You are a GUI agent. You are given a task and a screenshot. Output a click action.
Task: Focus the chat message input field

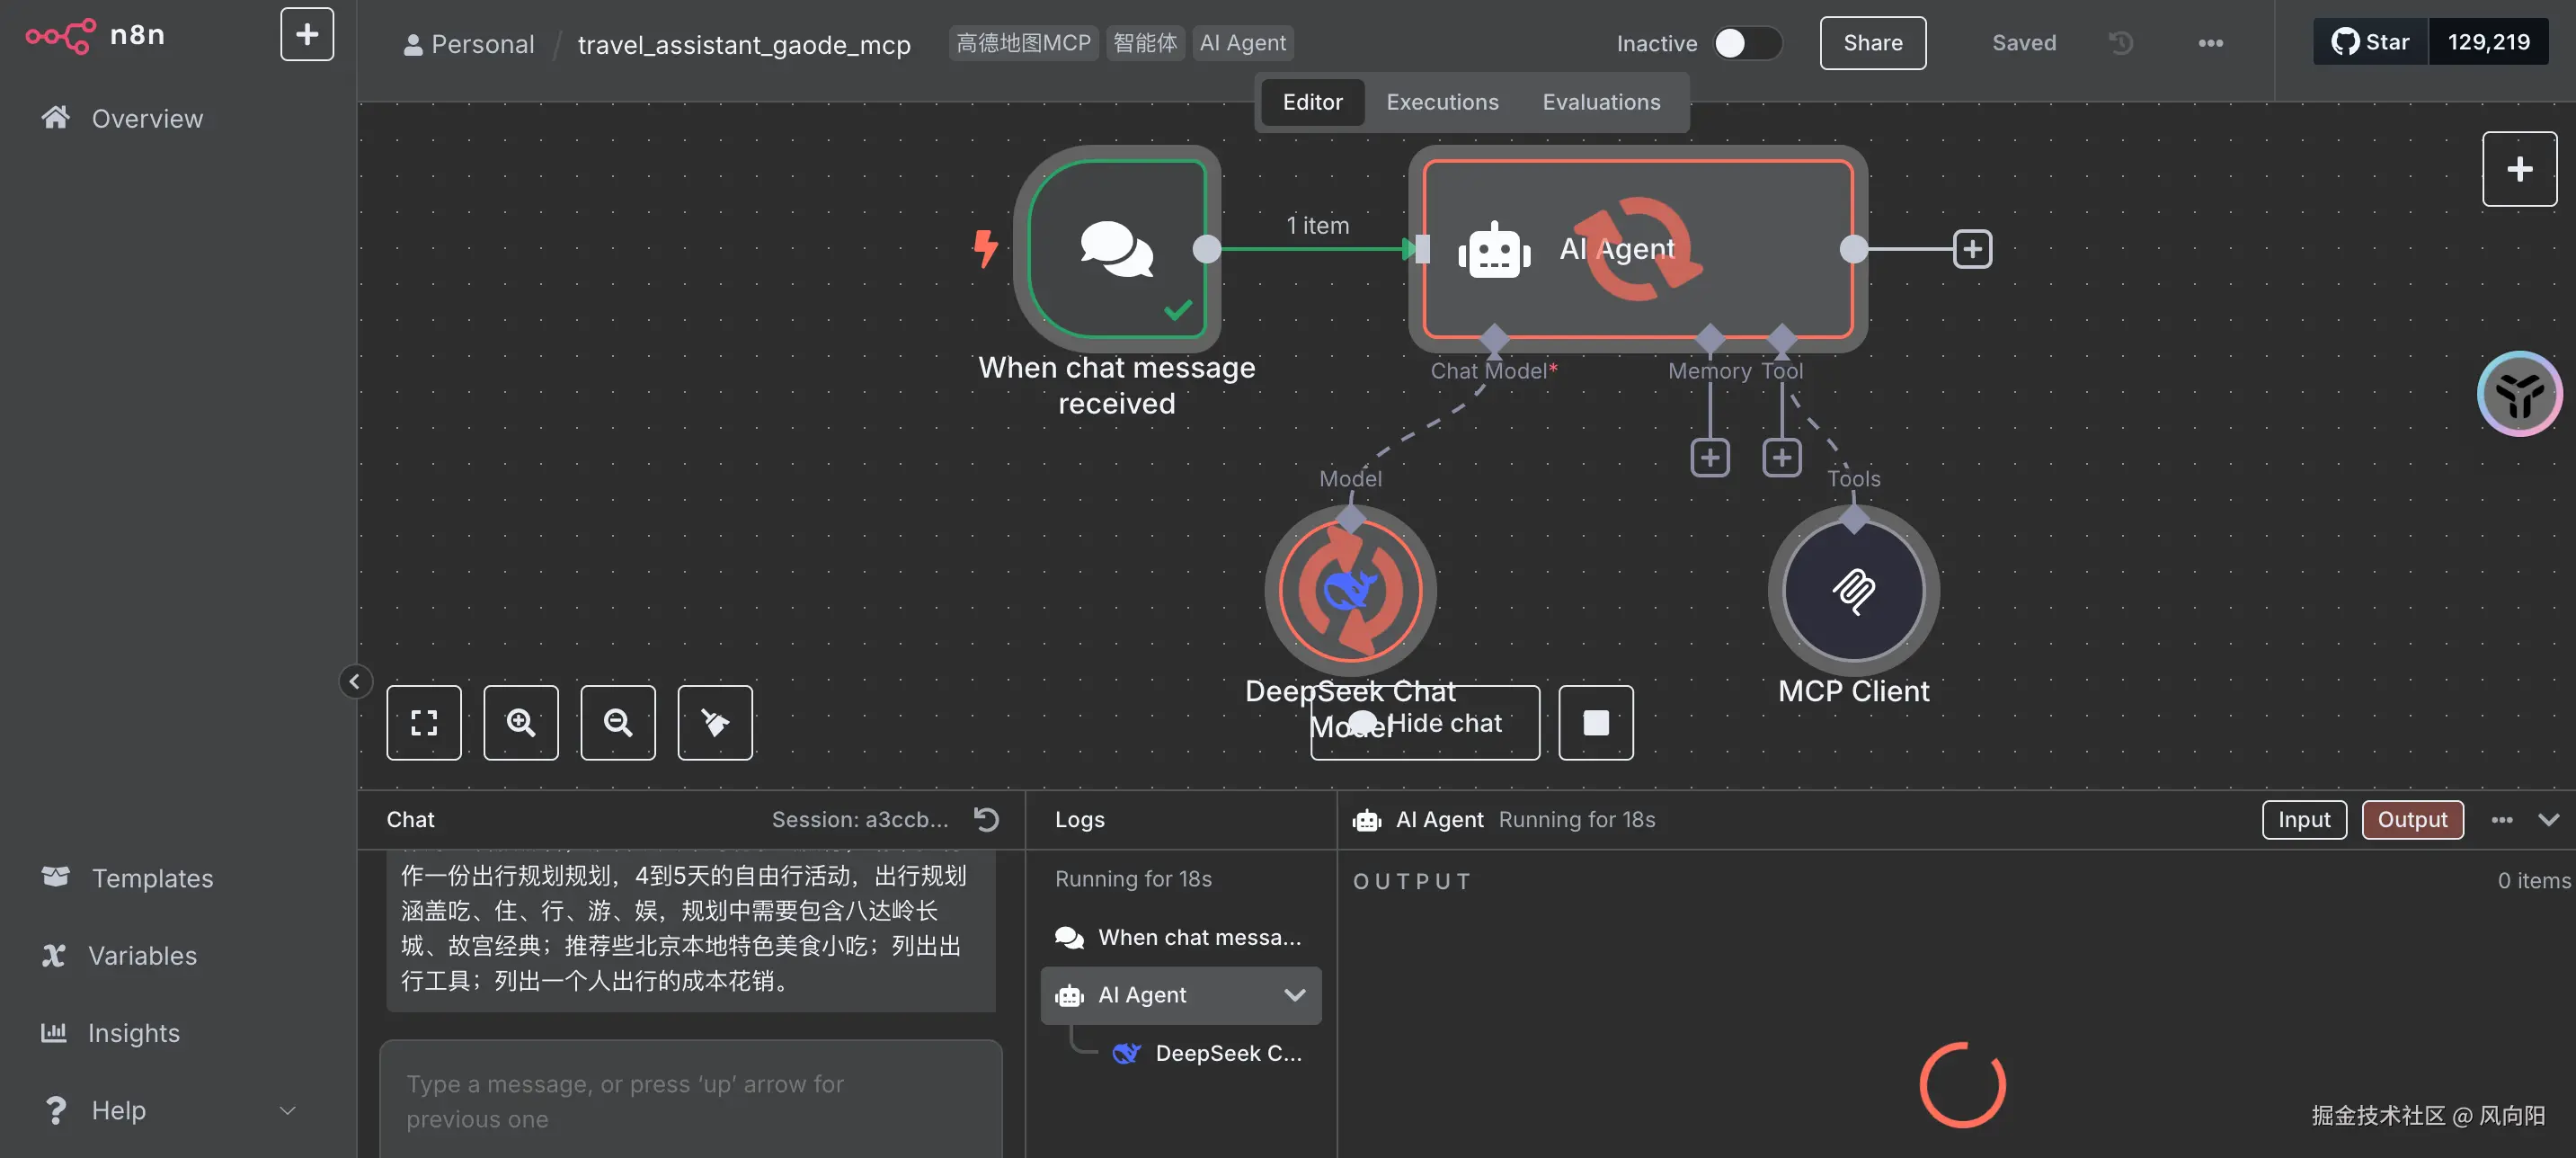(x=690, y=1100)
